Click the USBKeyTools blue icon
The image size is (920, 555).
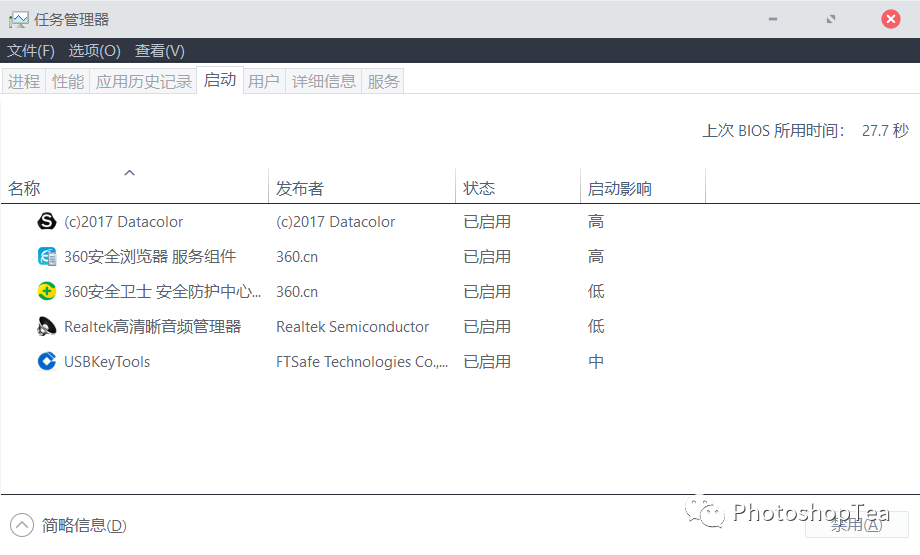[x=47, y=361]
